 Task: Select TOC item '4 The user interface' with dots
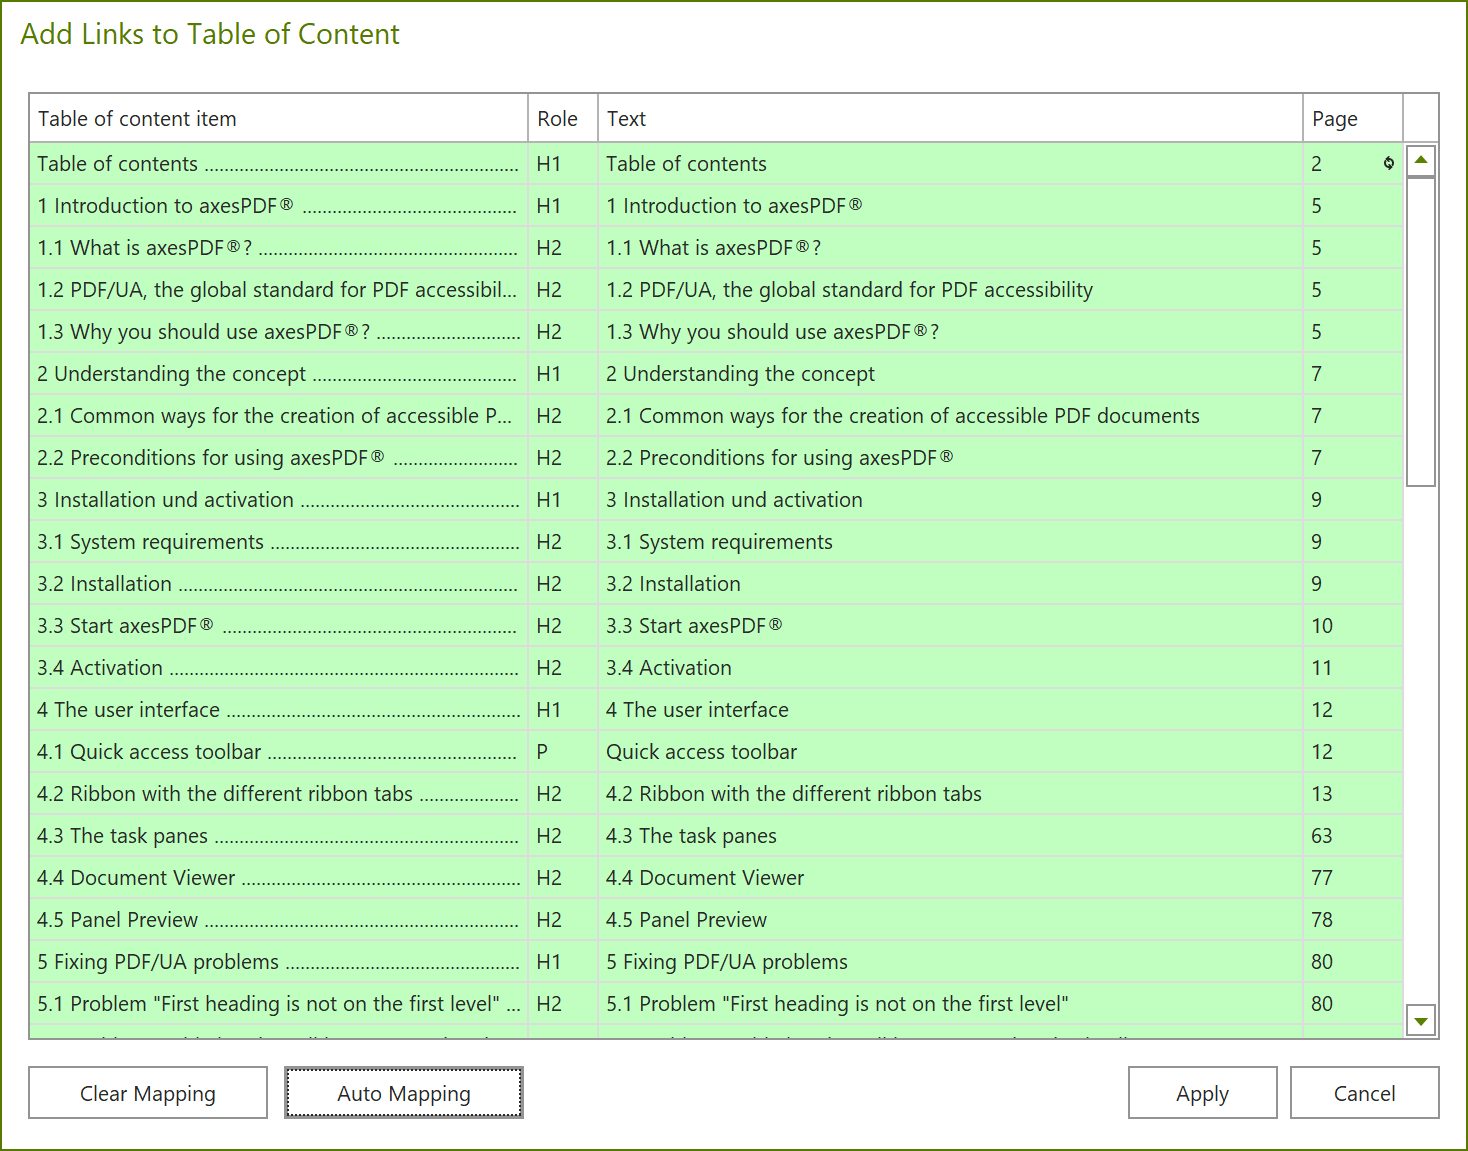click(279, 710)
